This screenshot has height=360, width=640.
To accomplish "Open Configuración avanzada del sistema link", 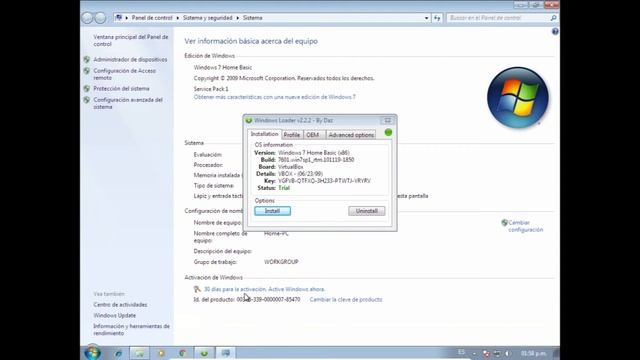I will pyautogui.click(x=128, y=103).
